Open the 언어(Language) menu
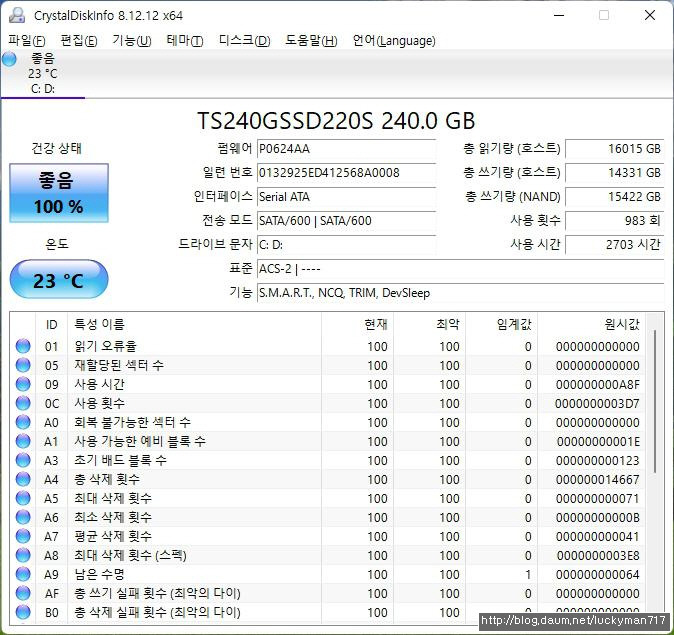 coord(394,40)
